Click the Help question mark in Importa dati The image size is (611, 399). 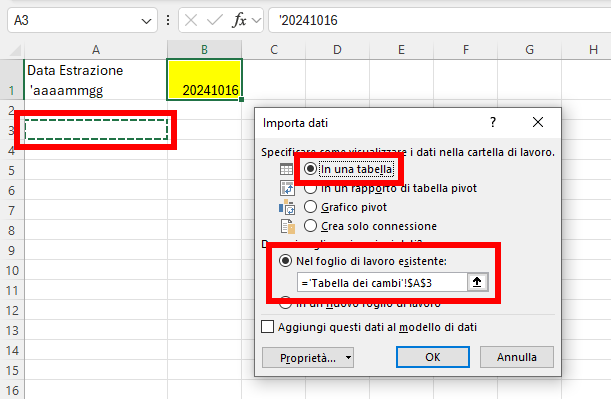493,122
